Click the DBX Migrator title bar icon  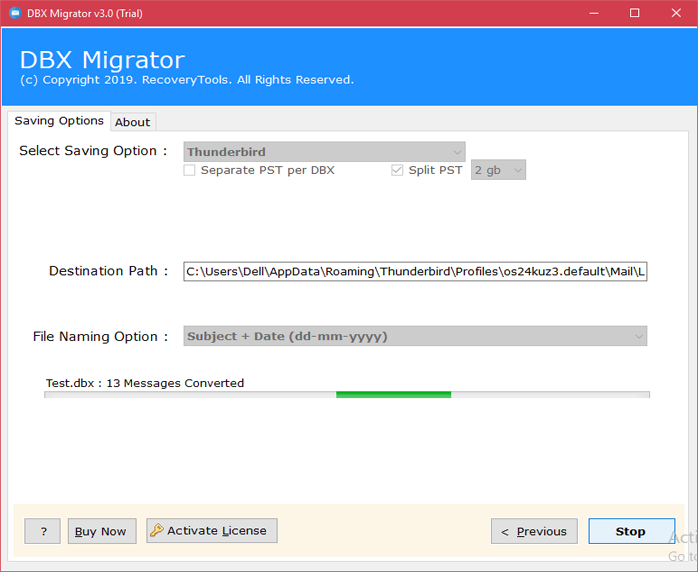[15, 13]
